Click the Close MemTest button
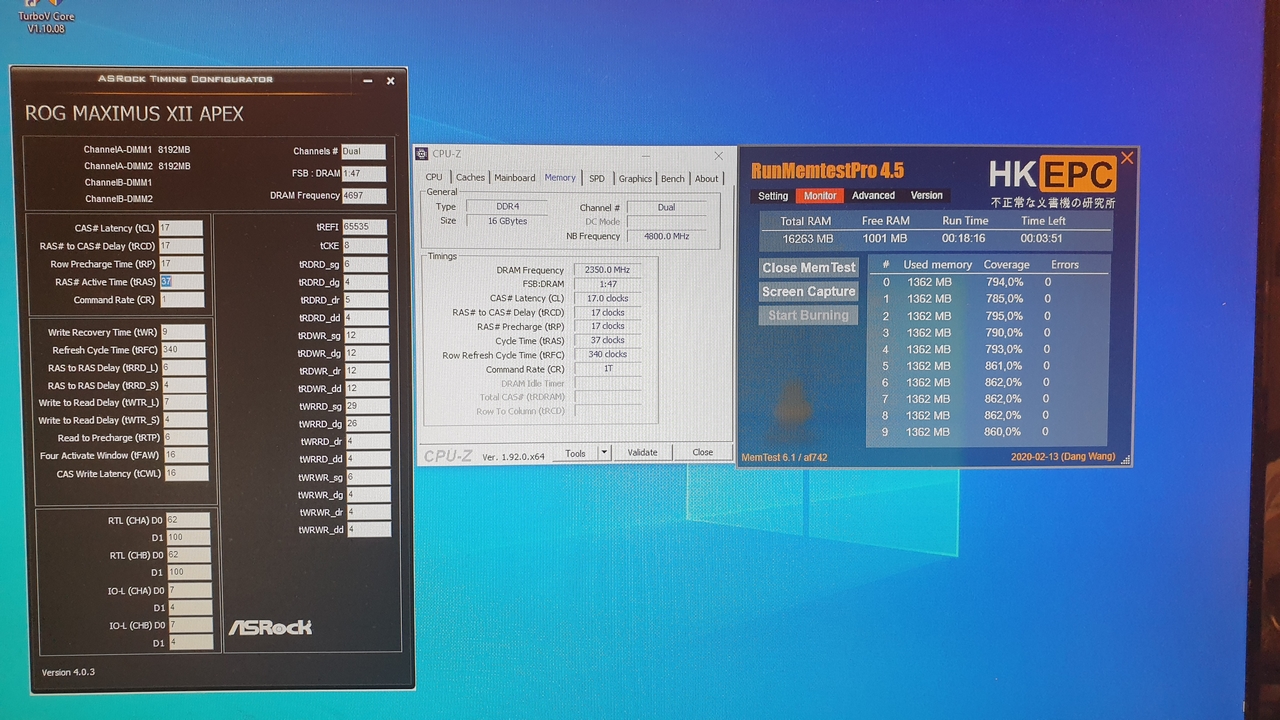 pyautogui.click(x=809, y=268)
